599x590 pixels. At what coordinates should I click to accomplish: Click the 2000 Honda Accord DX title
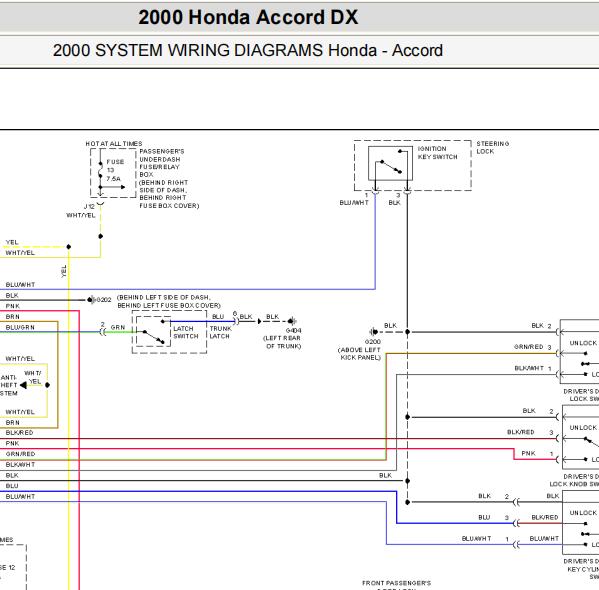coord(248,17)
